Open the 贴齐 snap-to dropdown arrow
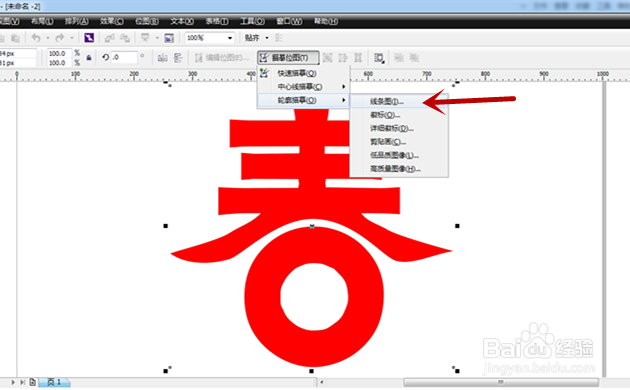Viewport: 630px width, 390px height. [x=267, y=38]
